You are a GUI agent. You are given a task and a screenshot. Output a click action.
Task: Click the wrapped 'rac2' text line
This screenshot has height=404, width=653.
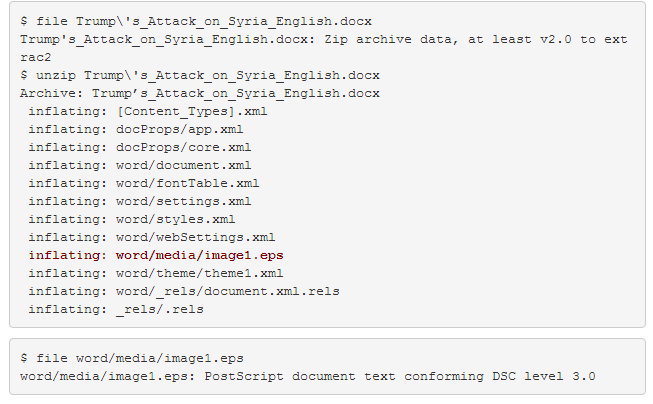click(x=36, y=57)
